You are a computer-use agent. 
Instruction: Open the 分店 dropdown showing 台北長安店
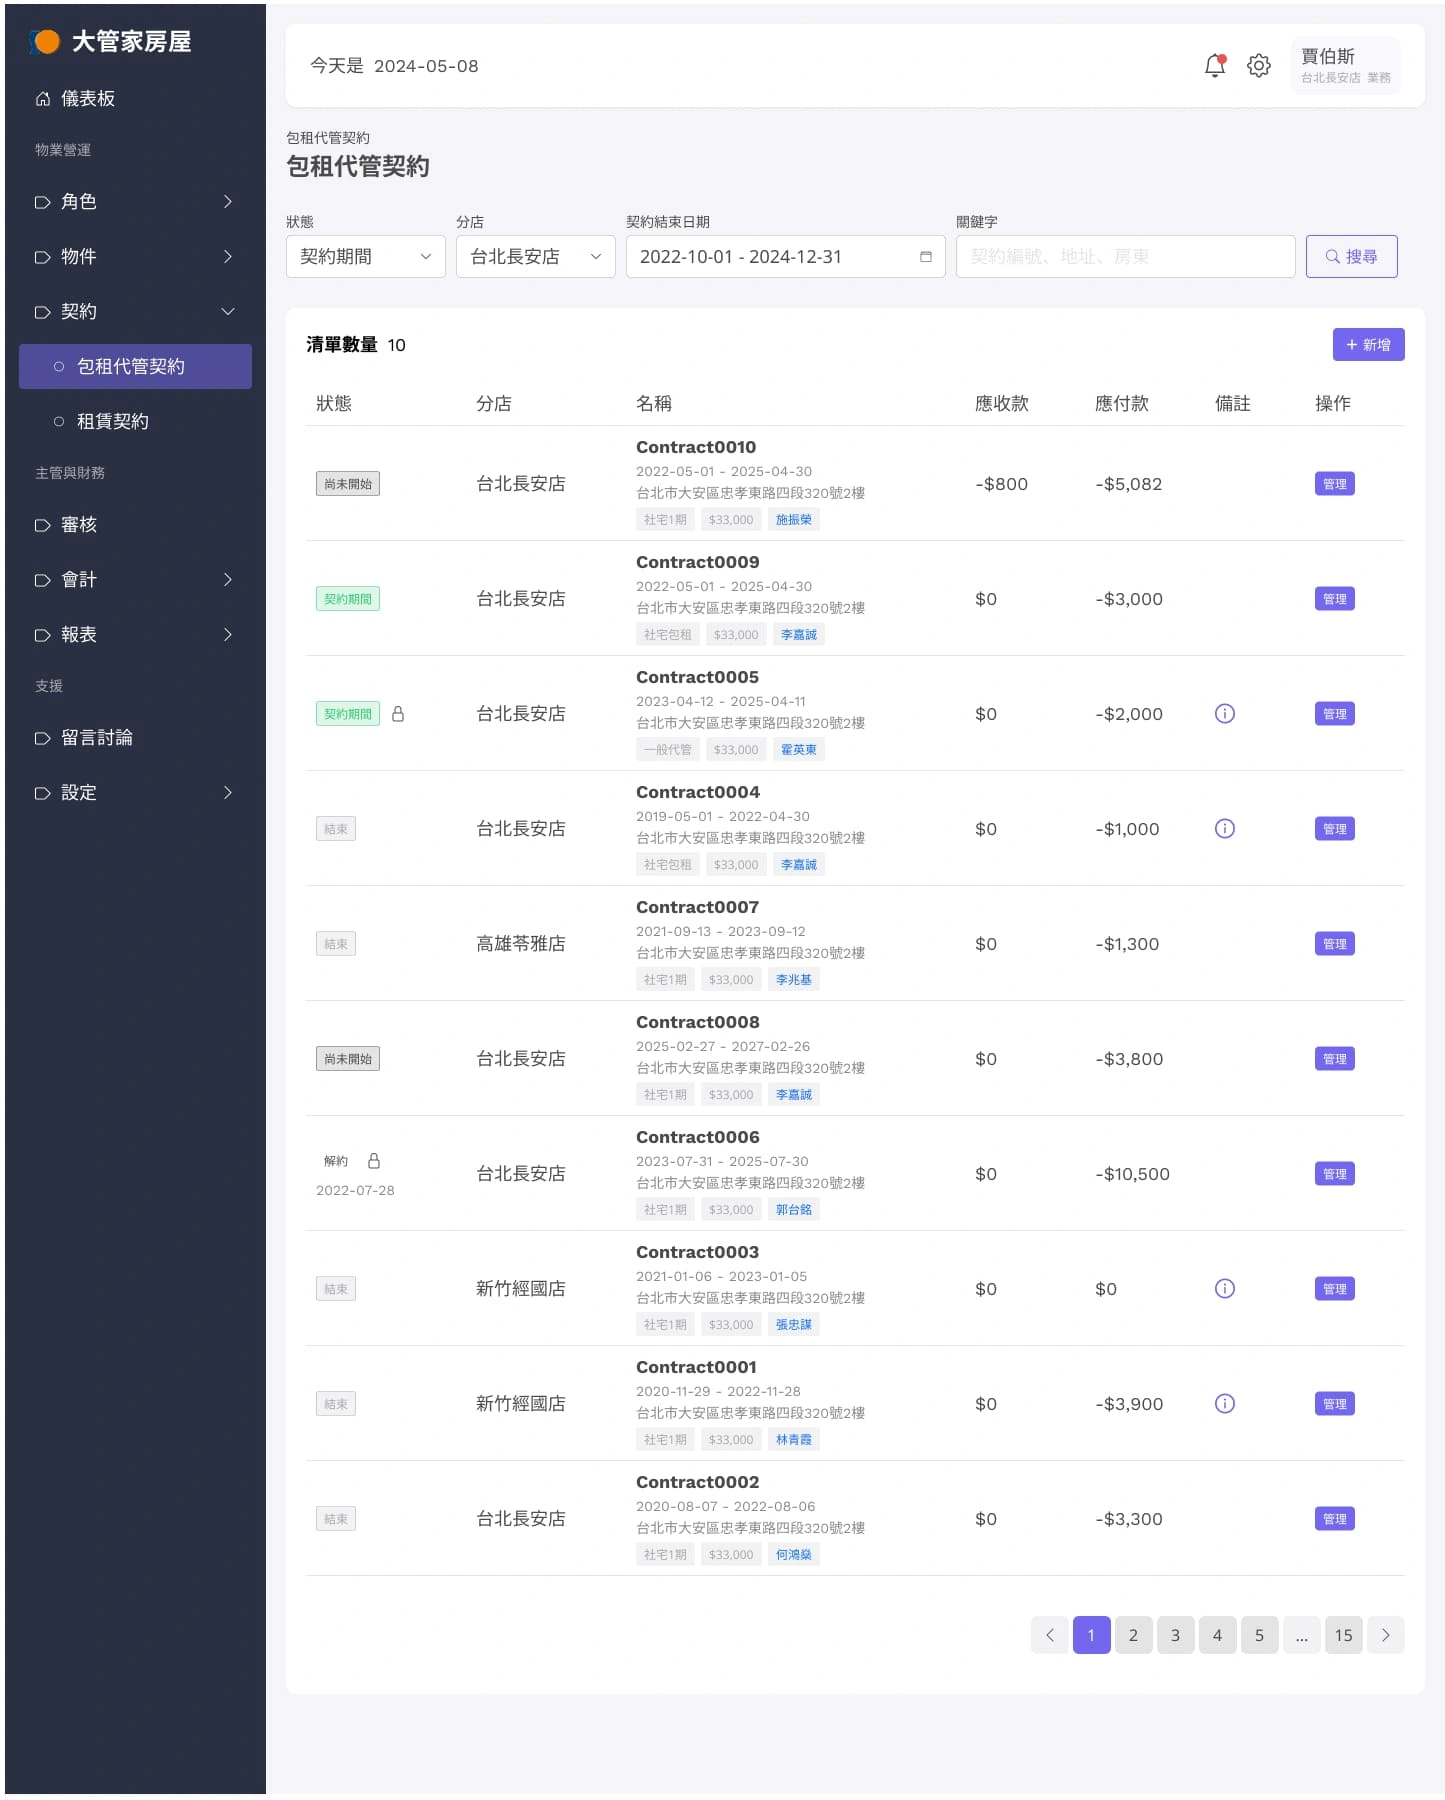(x=536, y=257)
